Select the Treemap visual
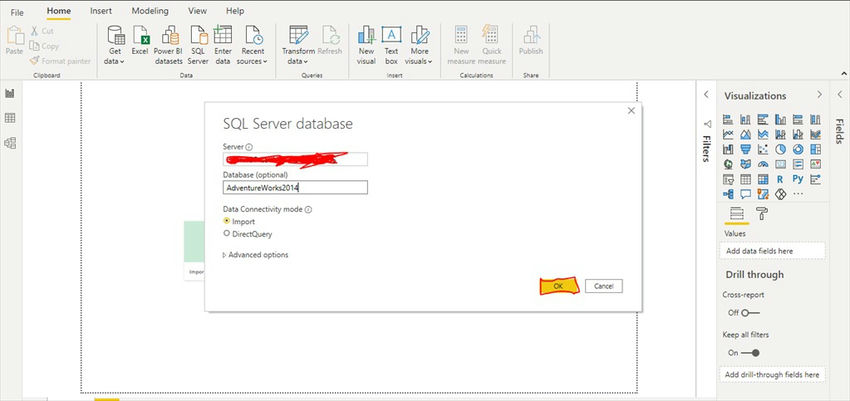 point(815,149)
